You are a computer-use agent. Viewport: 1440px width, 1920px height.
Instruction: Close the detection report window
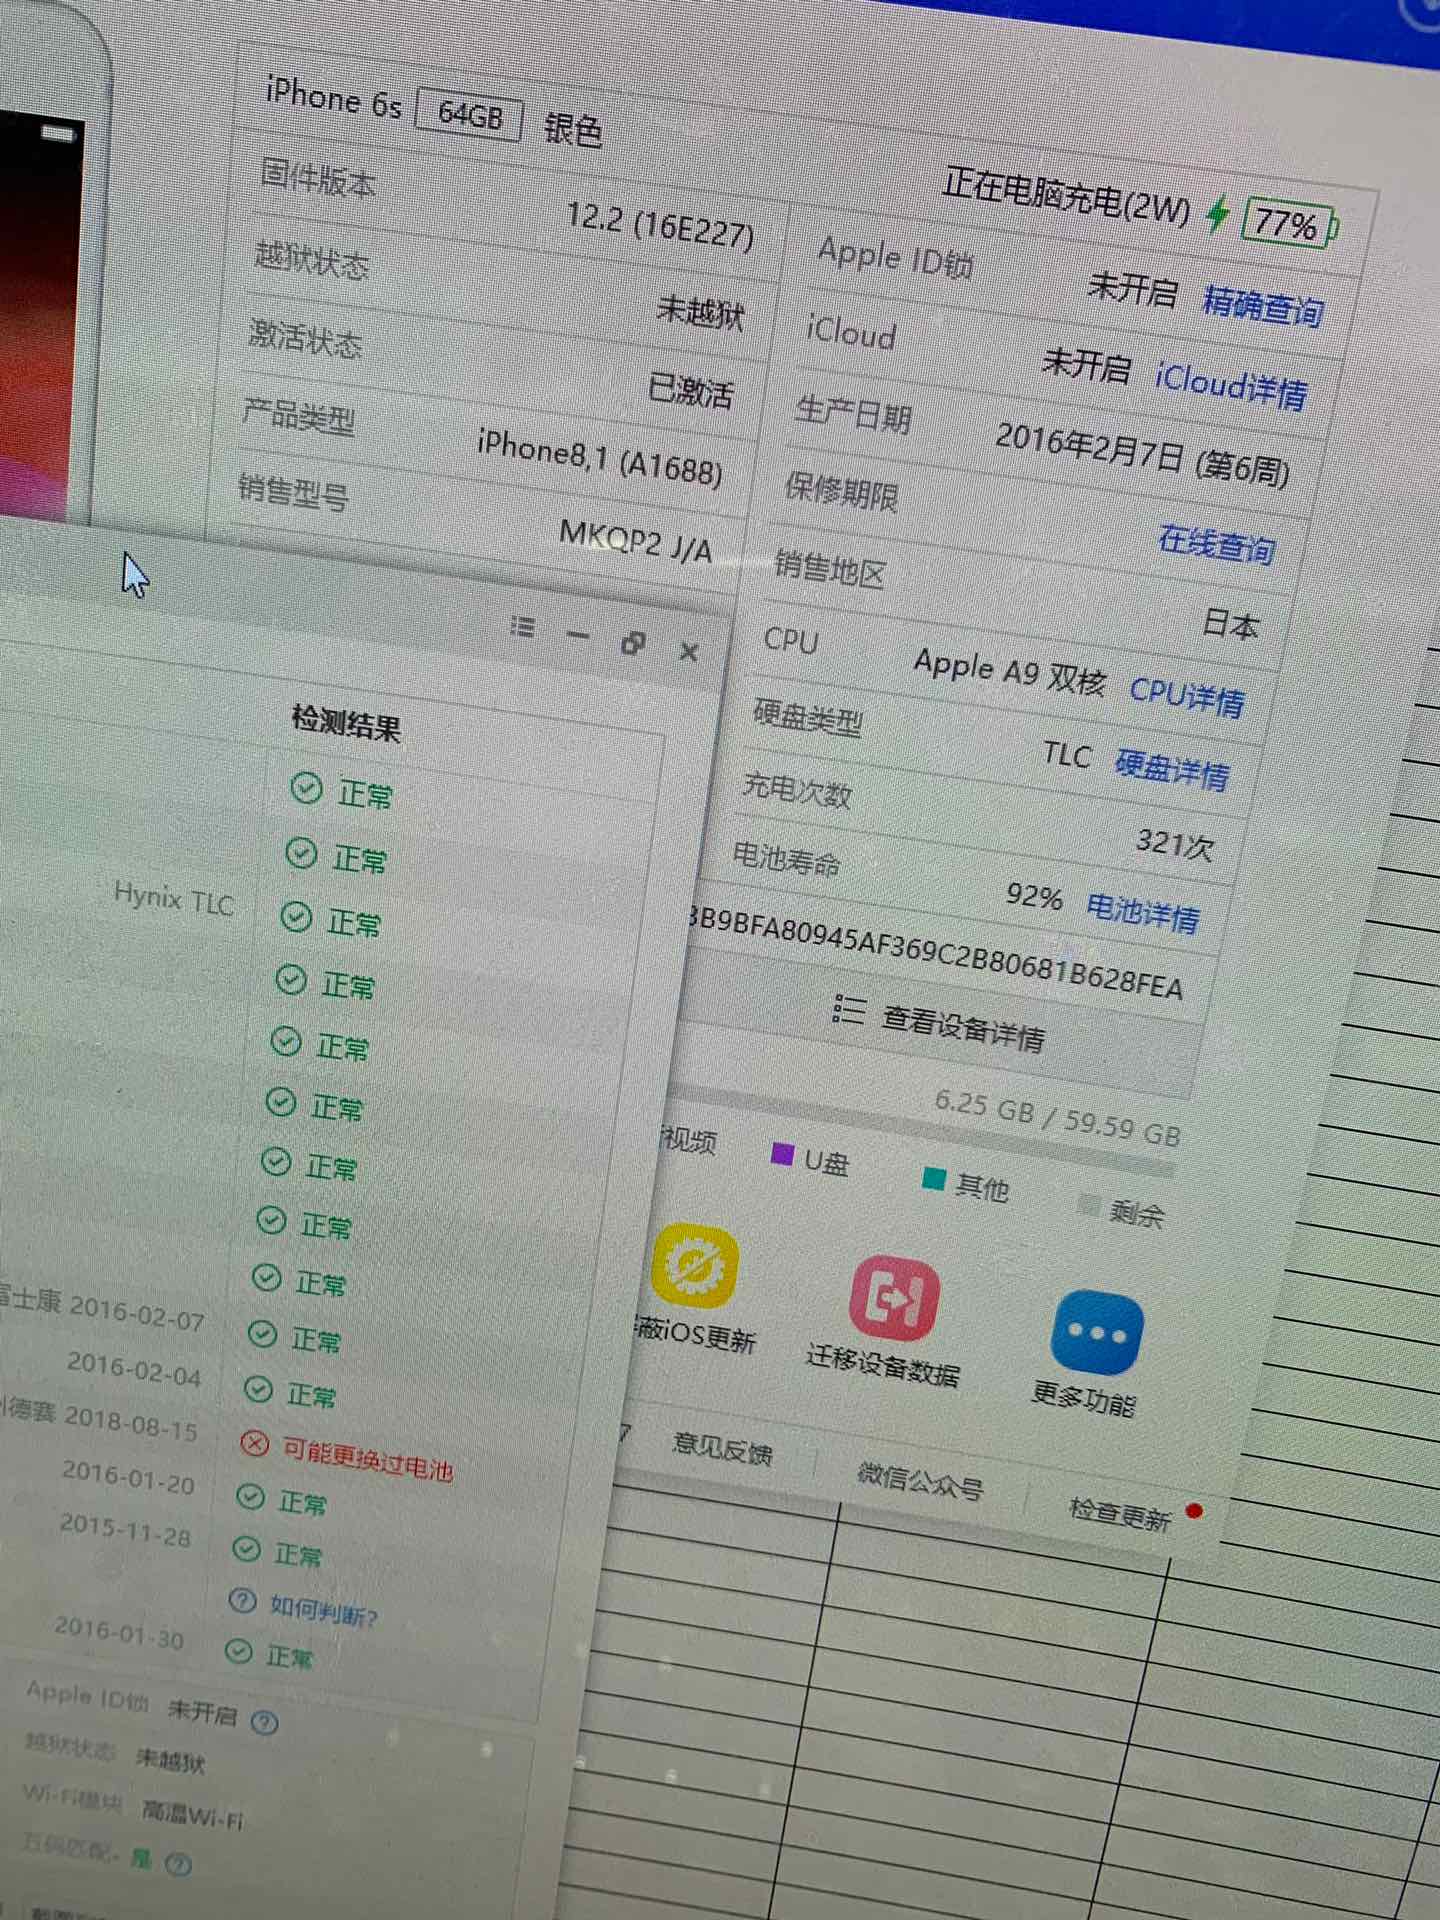click(x=688, y=652)
